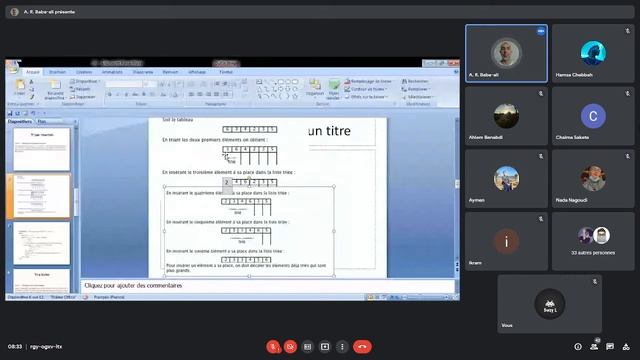Open the chat messages panel

click(x=610, y=347)
